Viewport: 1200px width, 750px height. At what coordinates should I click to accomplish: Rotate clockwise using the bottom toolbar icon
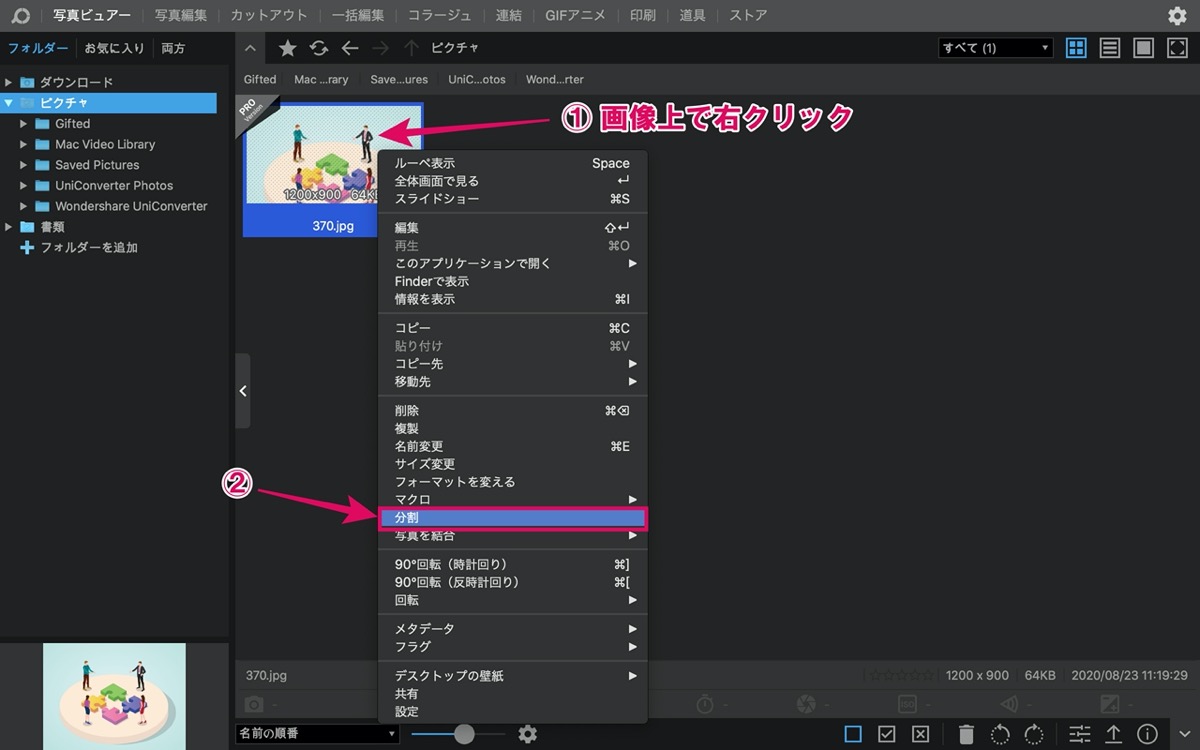click(x=1034, y=734)
